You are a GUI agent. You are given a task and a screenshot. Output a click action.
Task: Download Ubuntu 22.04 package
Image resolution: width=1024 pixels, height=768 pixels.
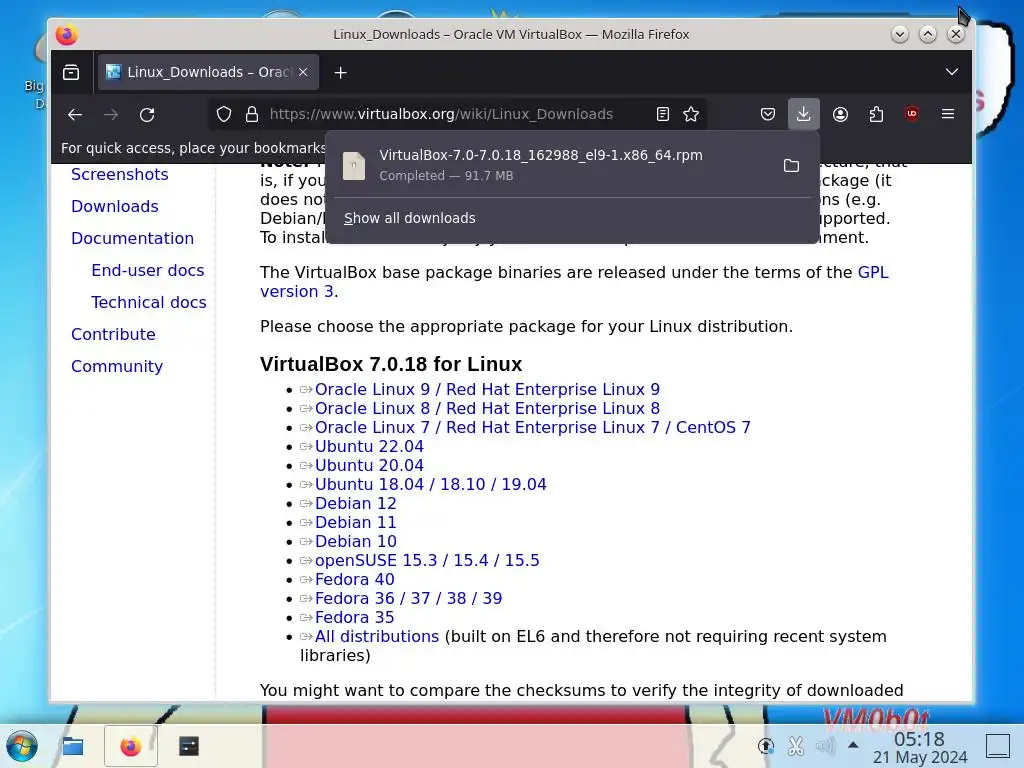pos(369,446)
